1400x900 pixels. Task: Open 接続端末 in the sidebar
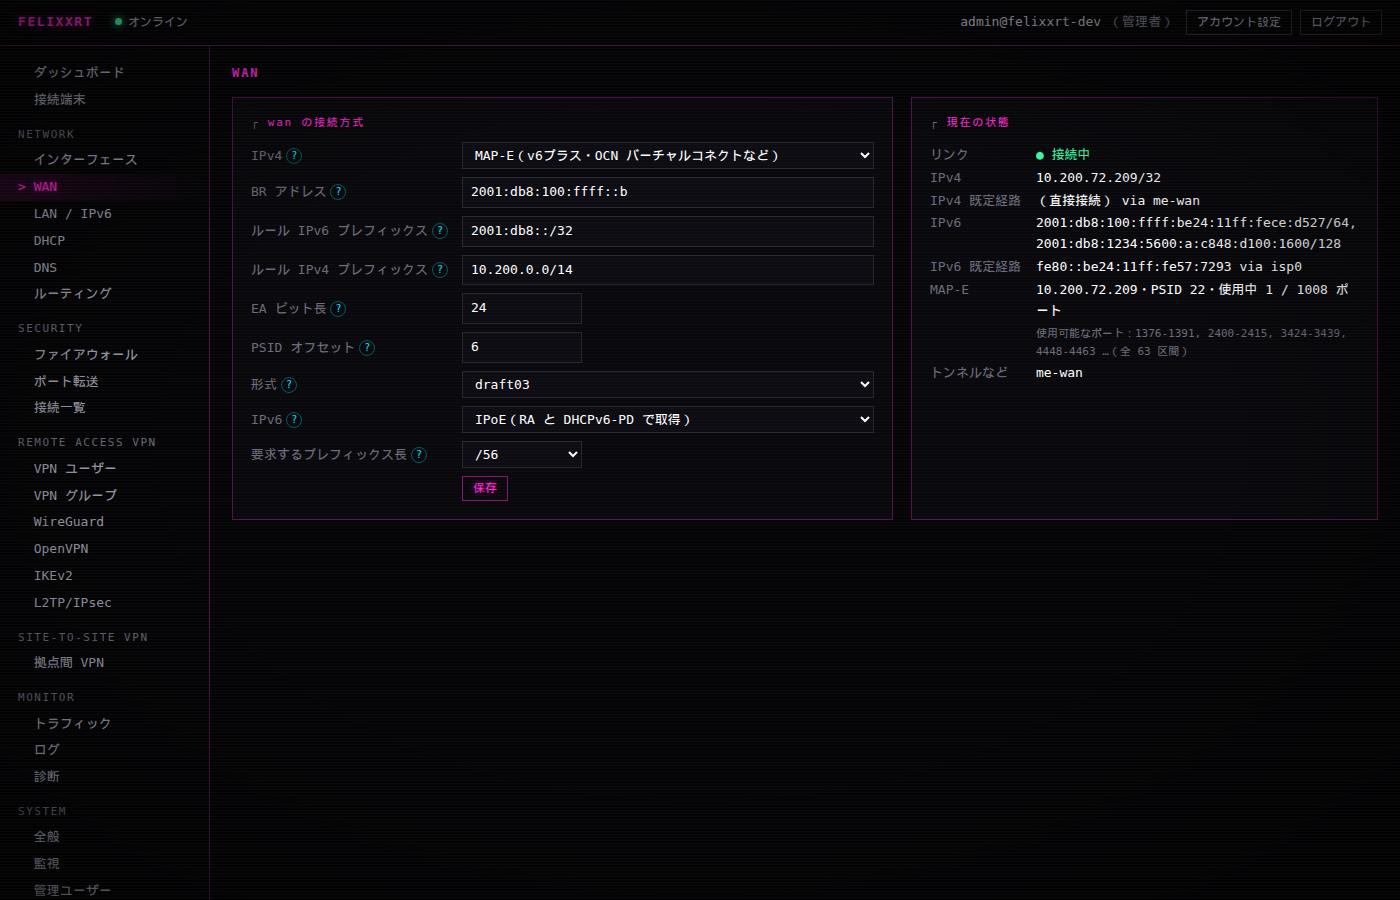pos(60,99)
